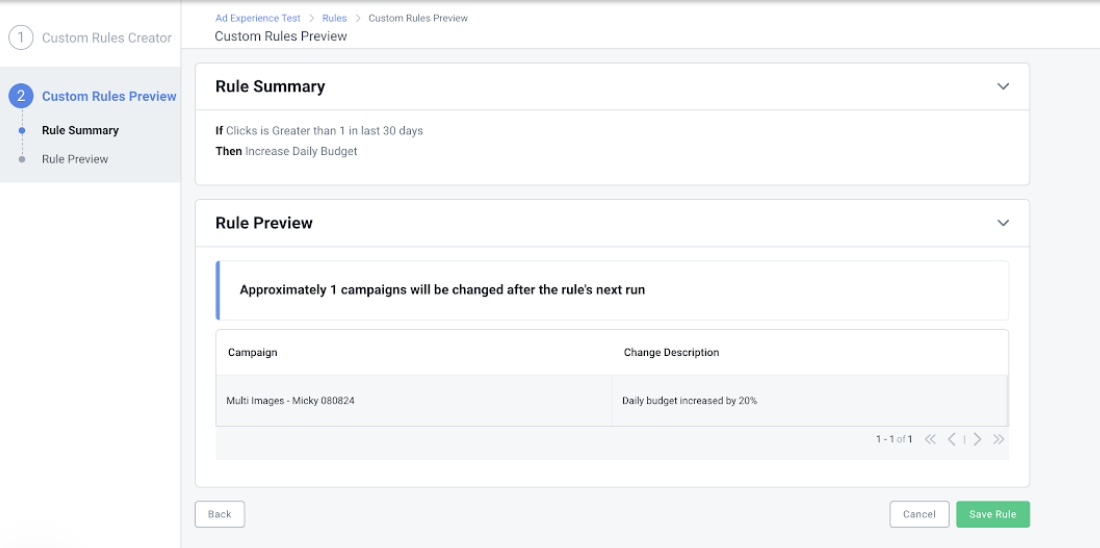Select Multi Images - Micky 080824 row
Image resolution: width=1100 pixels, height=548 pixels.
(612, 401)
